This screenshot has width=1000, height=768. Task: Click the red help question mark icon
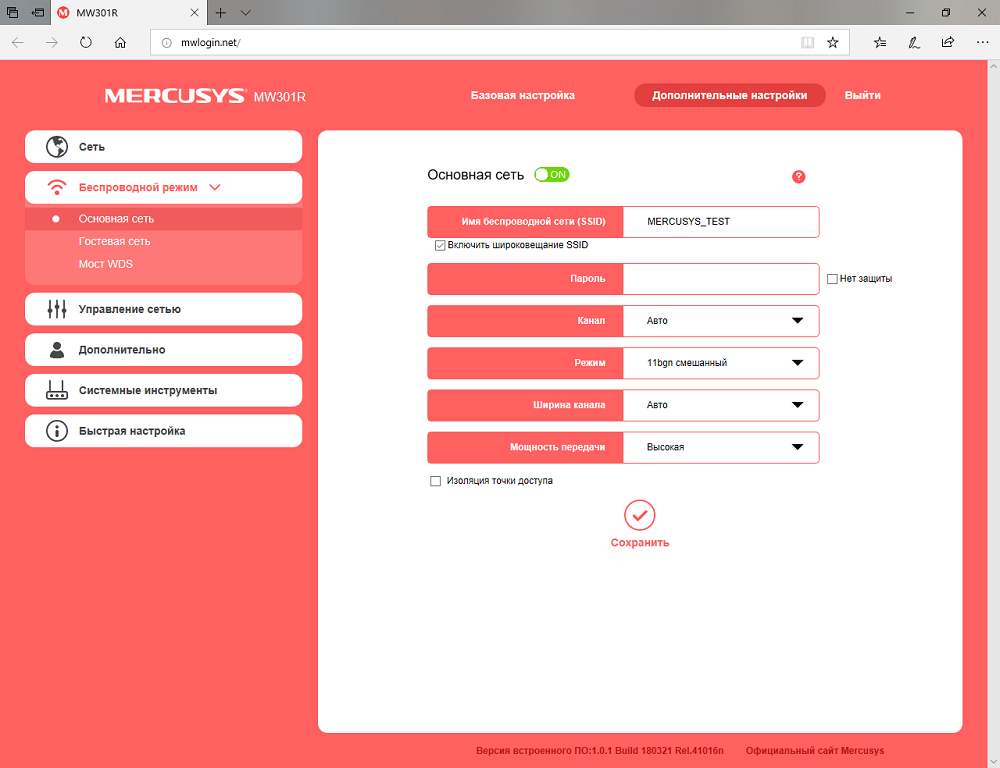[x=798, y=177]
